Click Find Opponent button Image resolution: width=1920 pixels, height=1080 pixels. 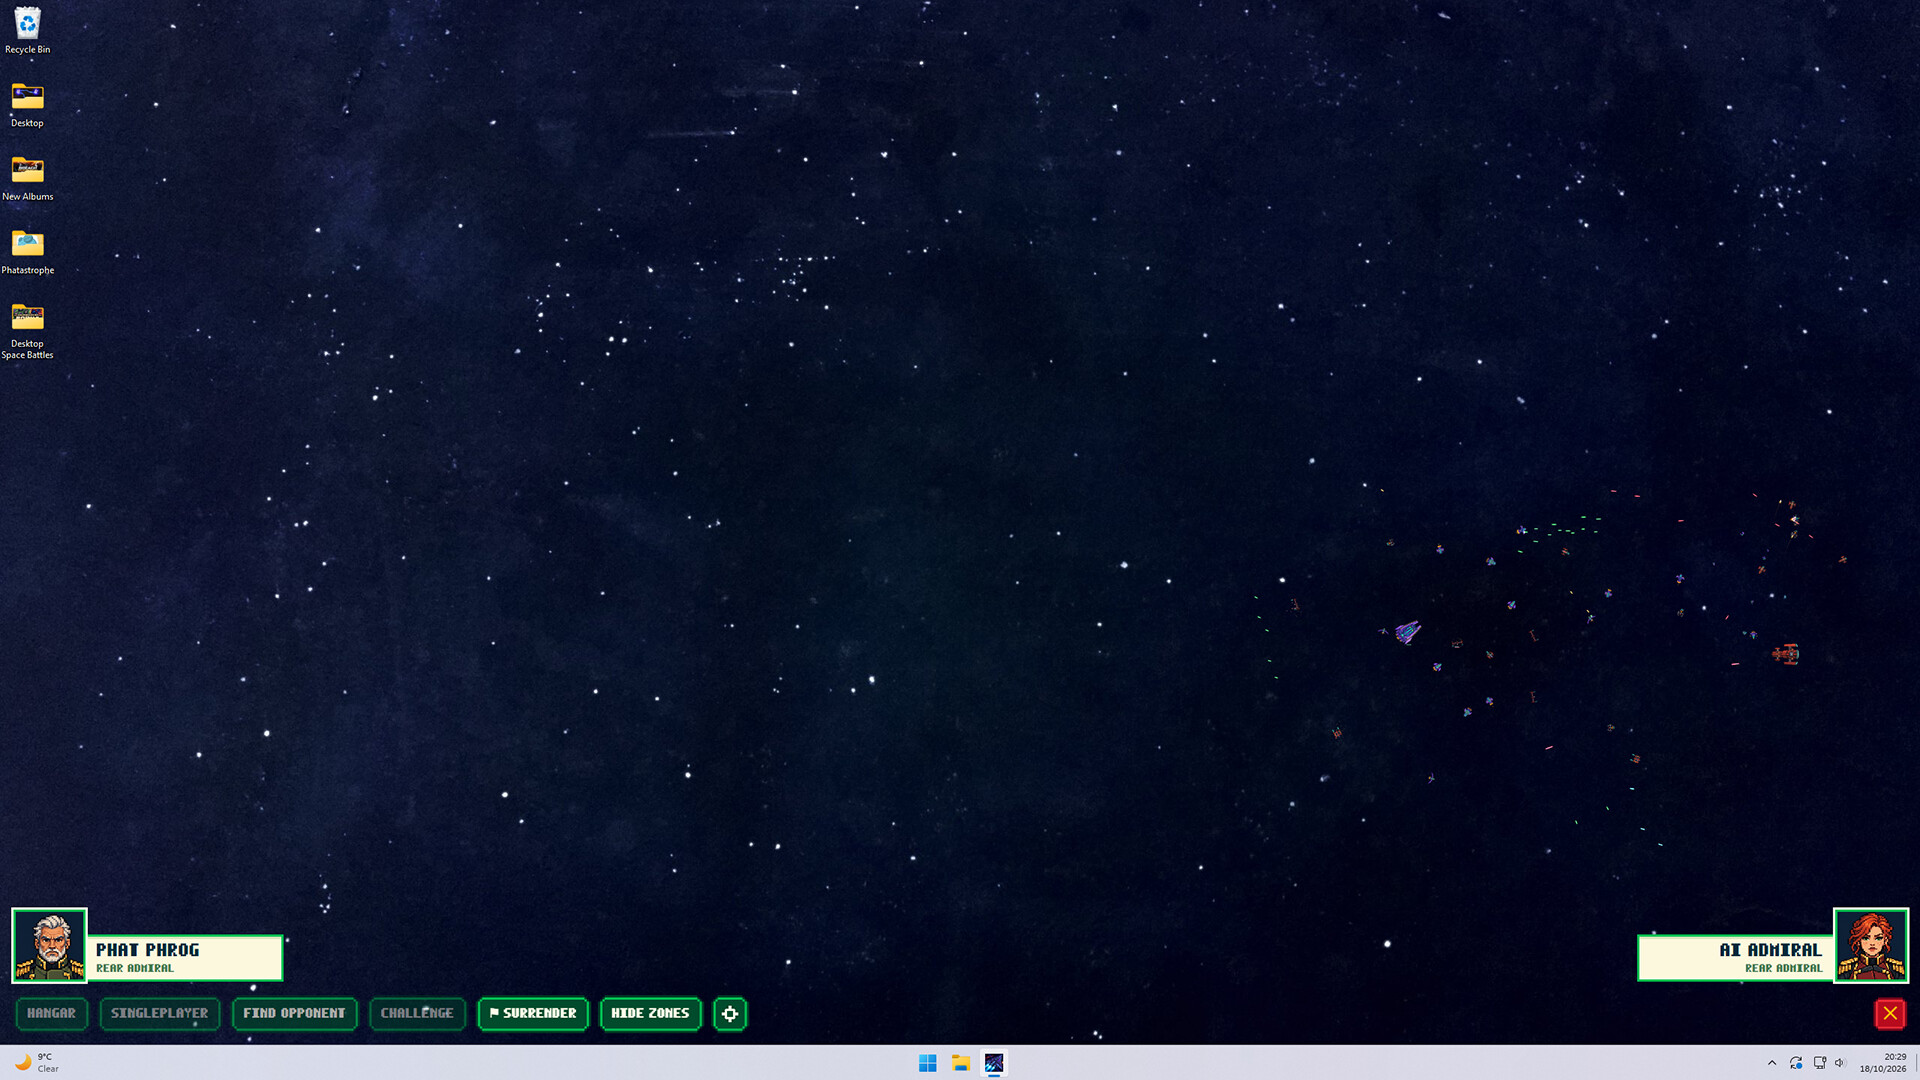click(x=294, y=1013)
